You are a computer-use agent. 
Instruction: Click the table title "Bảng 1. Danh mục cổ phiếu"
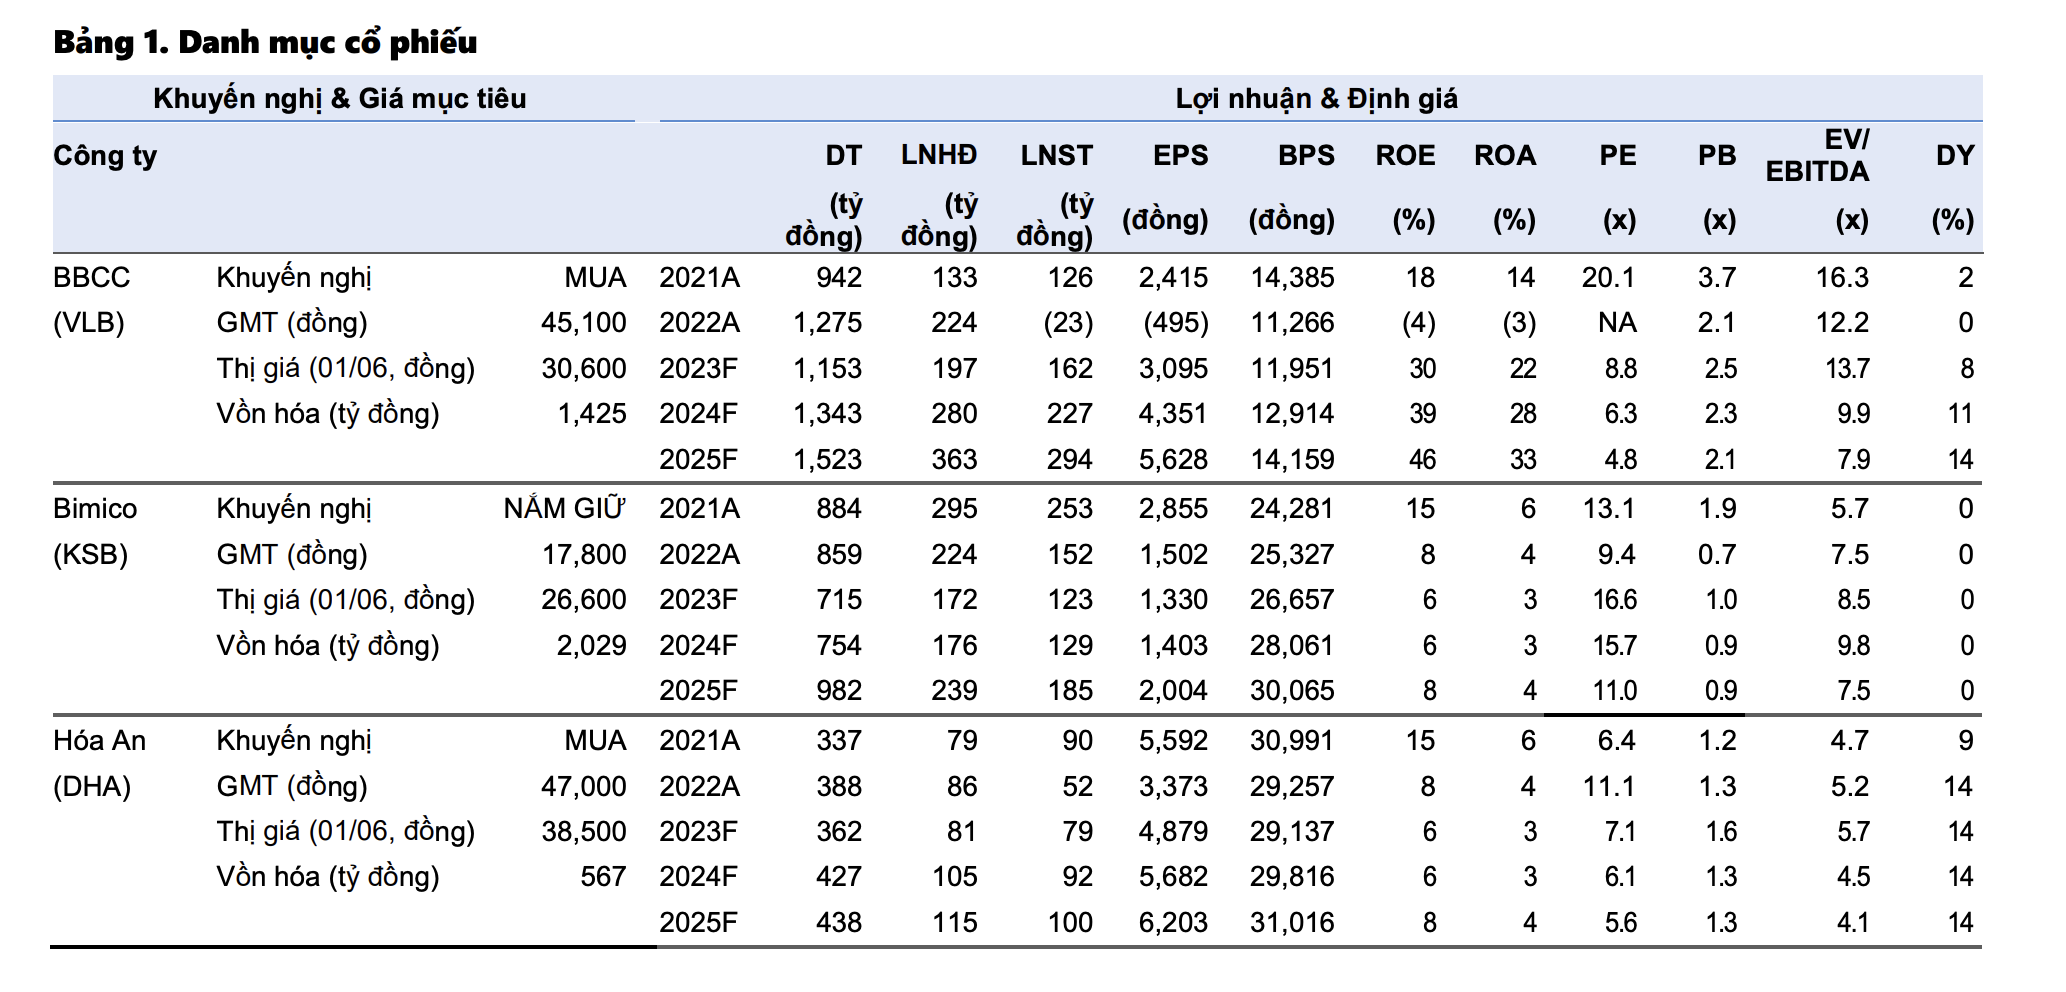pyautogui.click(x=265, y=42)
